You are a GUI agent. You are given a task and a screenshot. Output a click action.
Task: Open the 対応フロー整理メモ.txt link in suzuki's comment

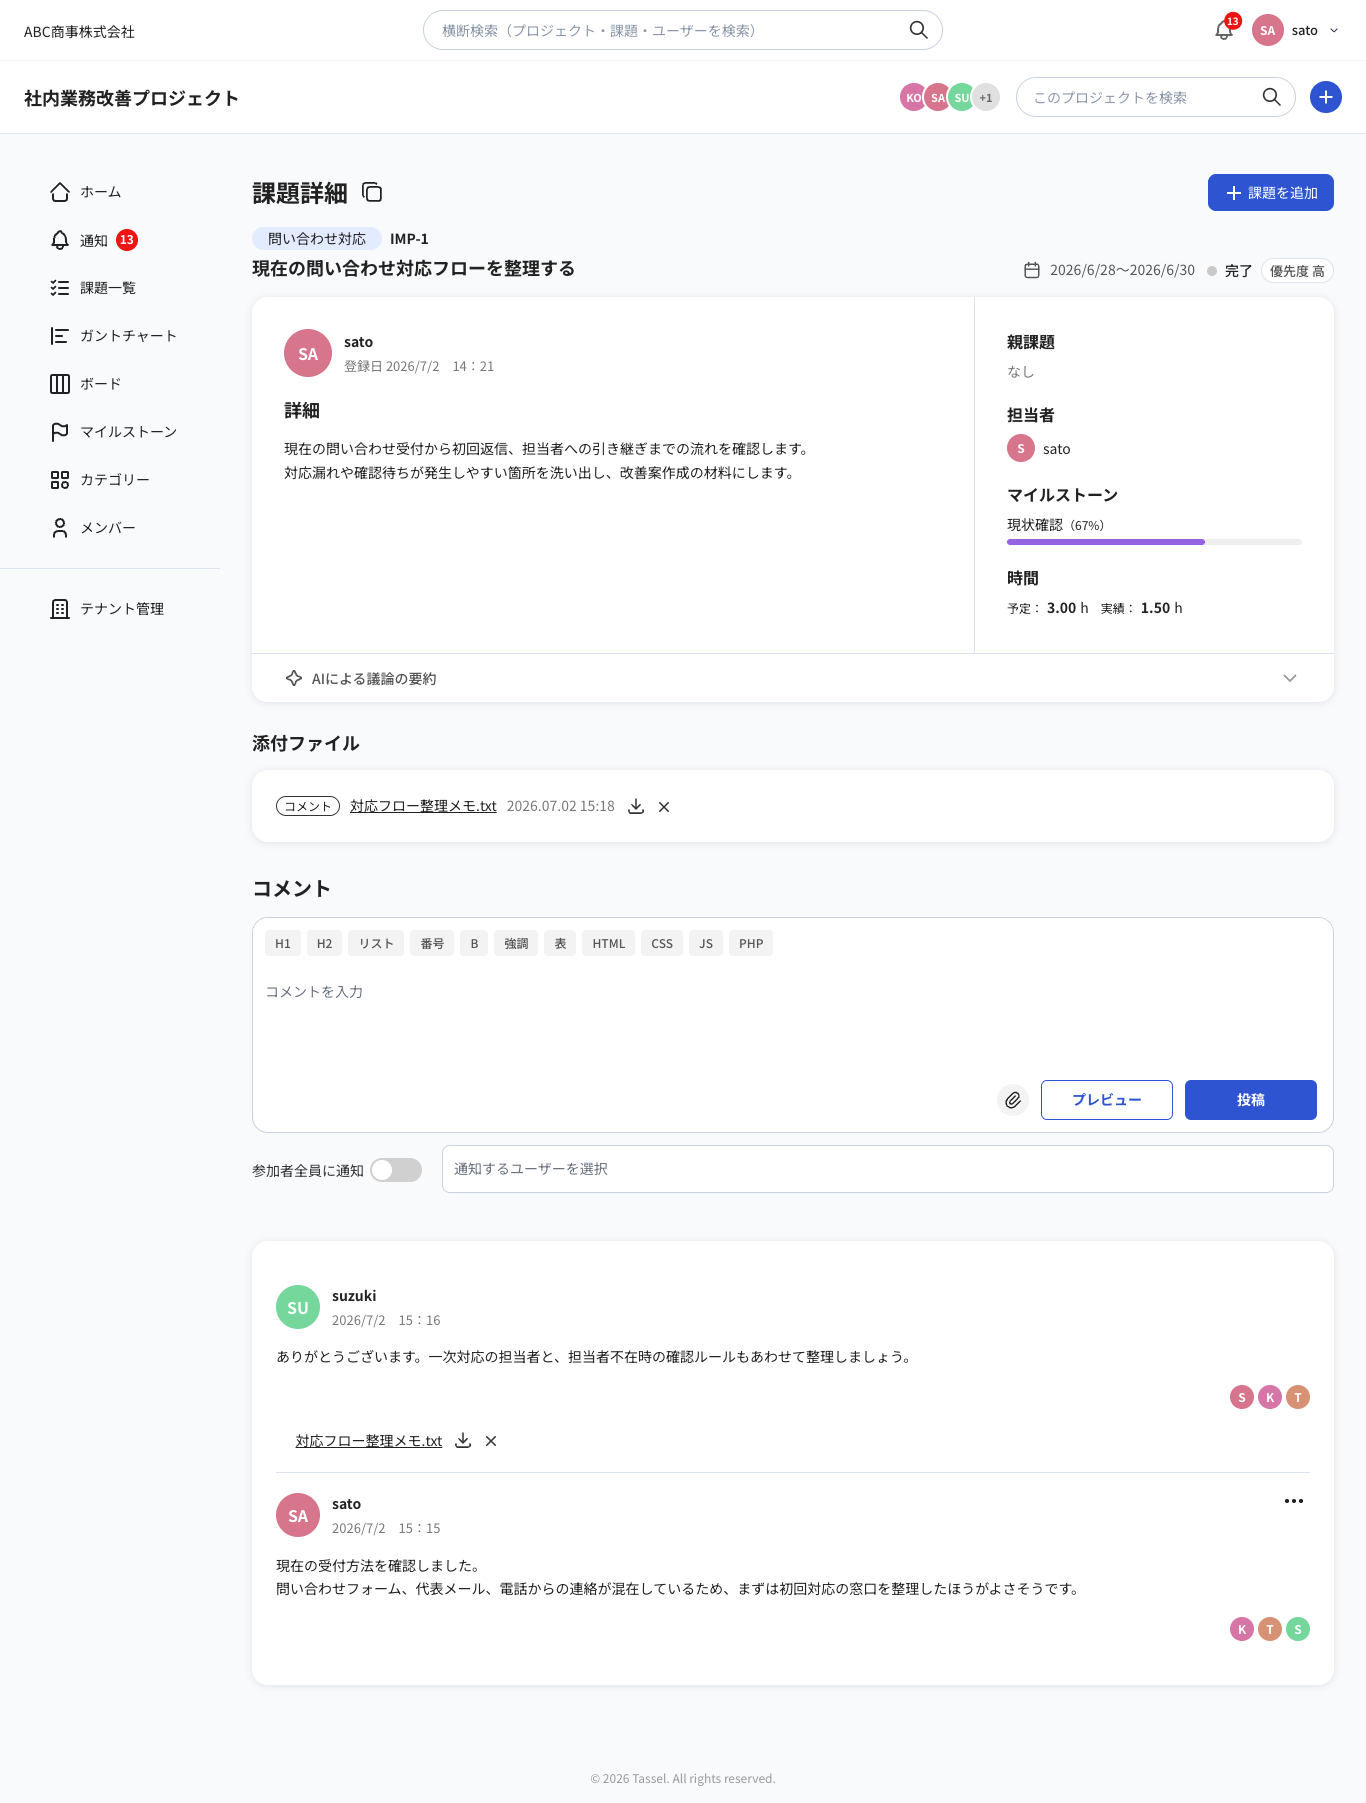pos(369,1441)
